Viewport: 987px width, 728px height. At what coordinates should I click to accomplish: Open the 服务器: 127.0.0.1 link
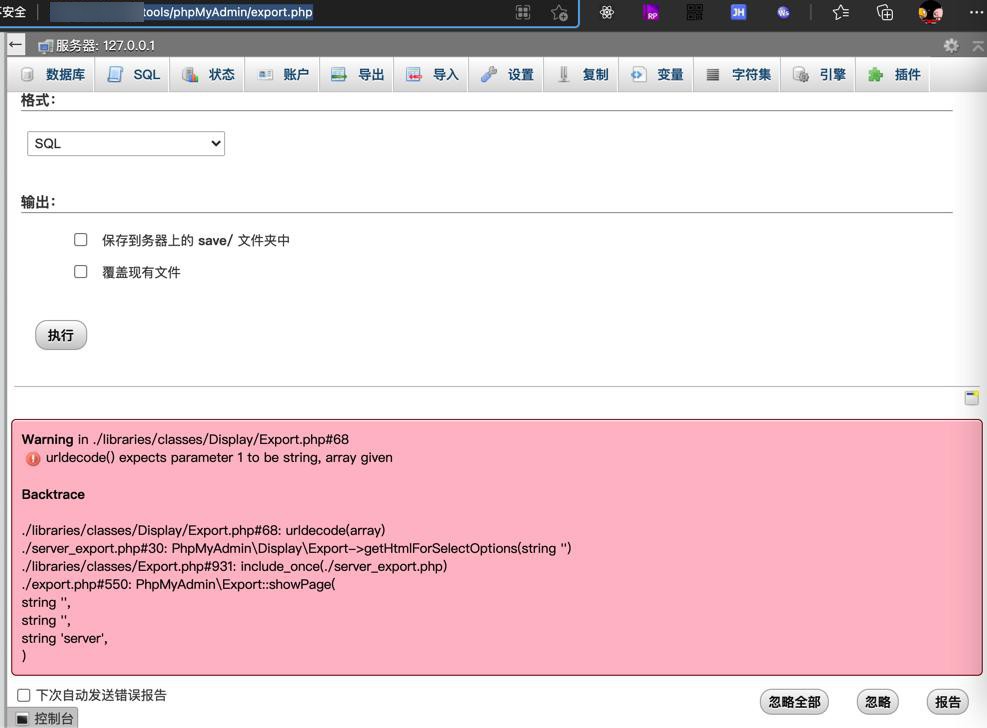[x=105, y=45]
